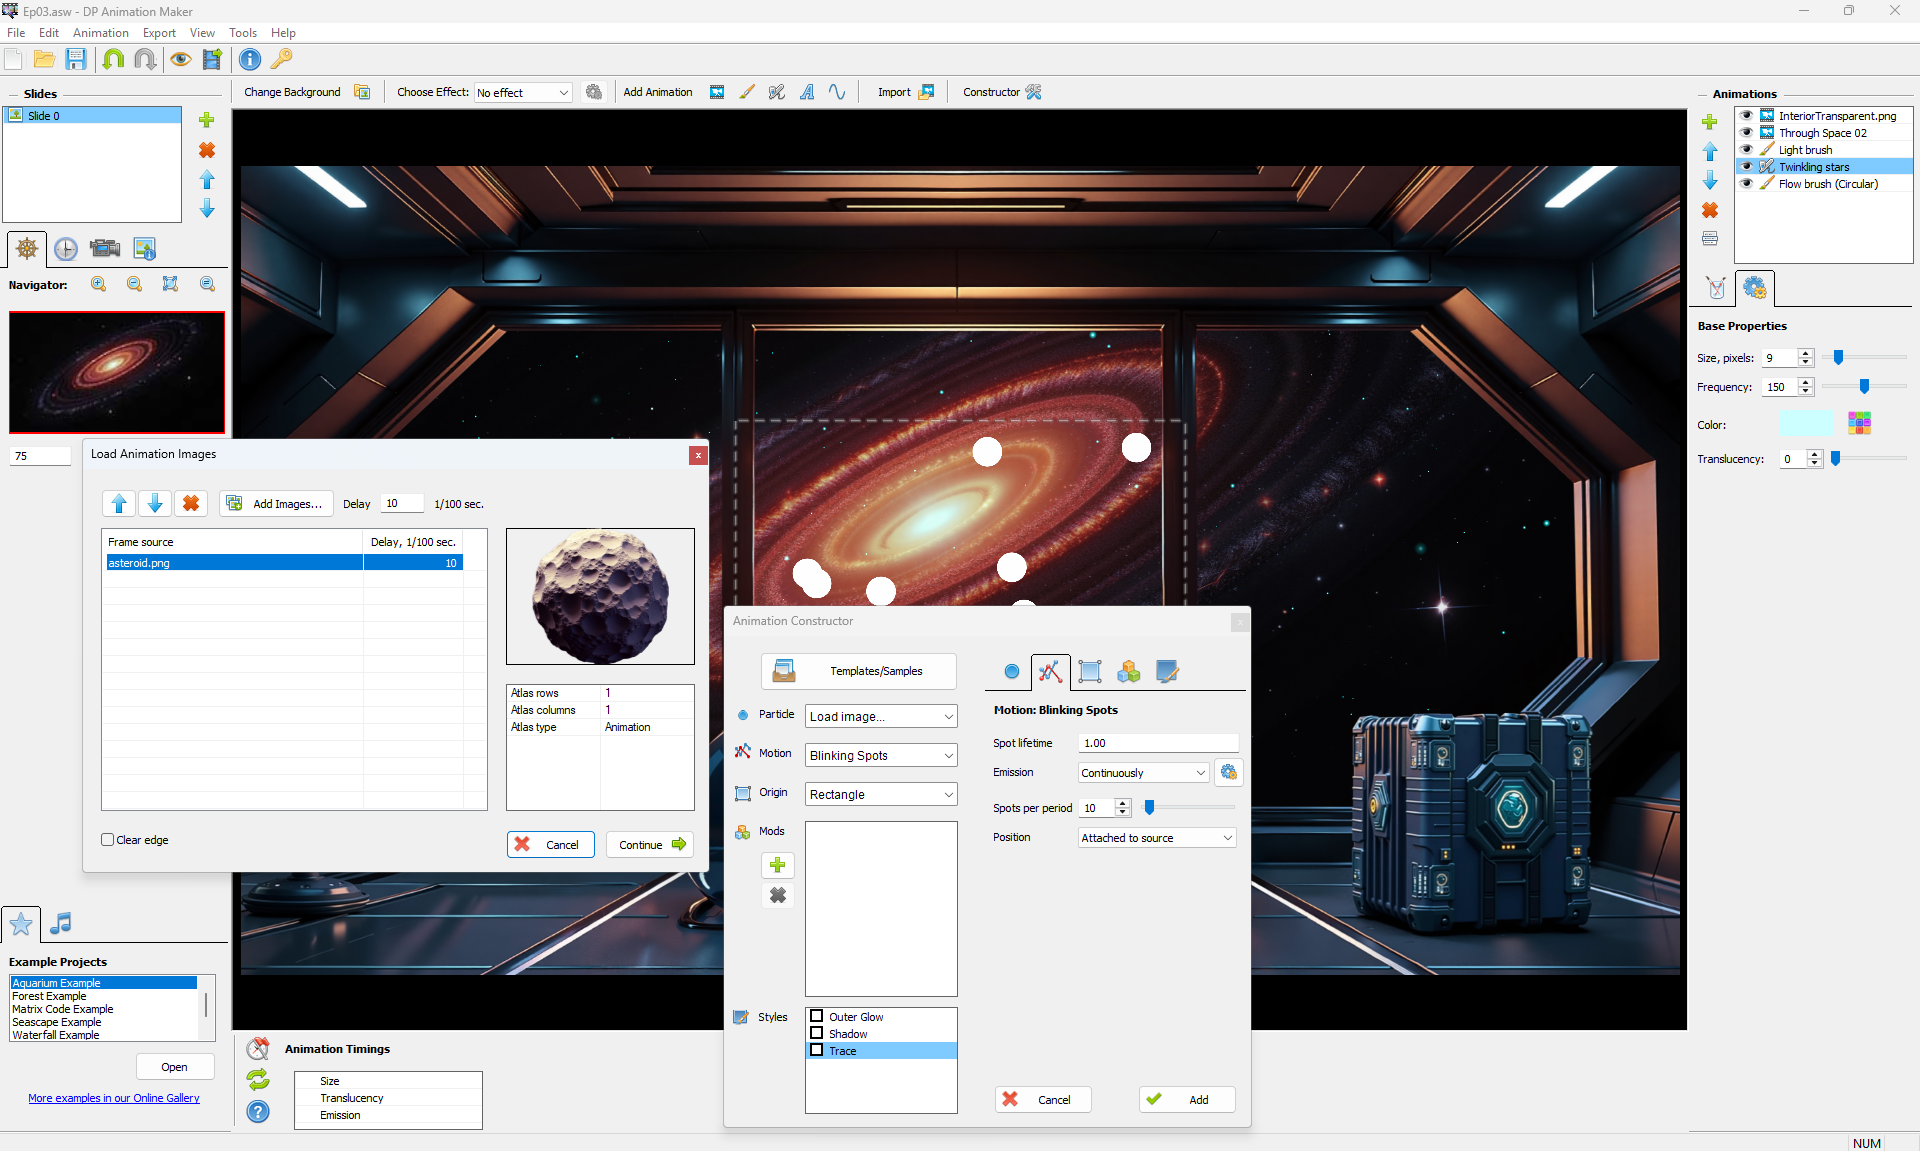The height and width of the screenshot is (1151, 1920).
Task: Open the music note tab
Action: pyautogui.click(x=61, y=923)
